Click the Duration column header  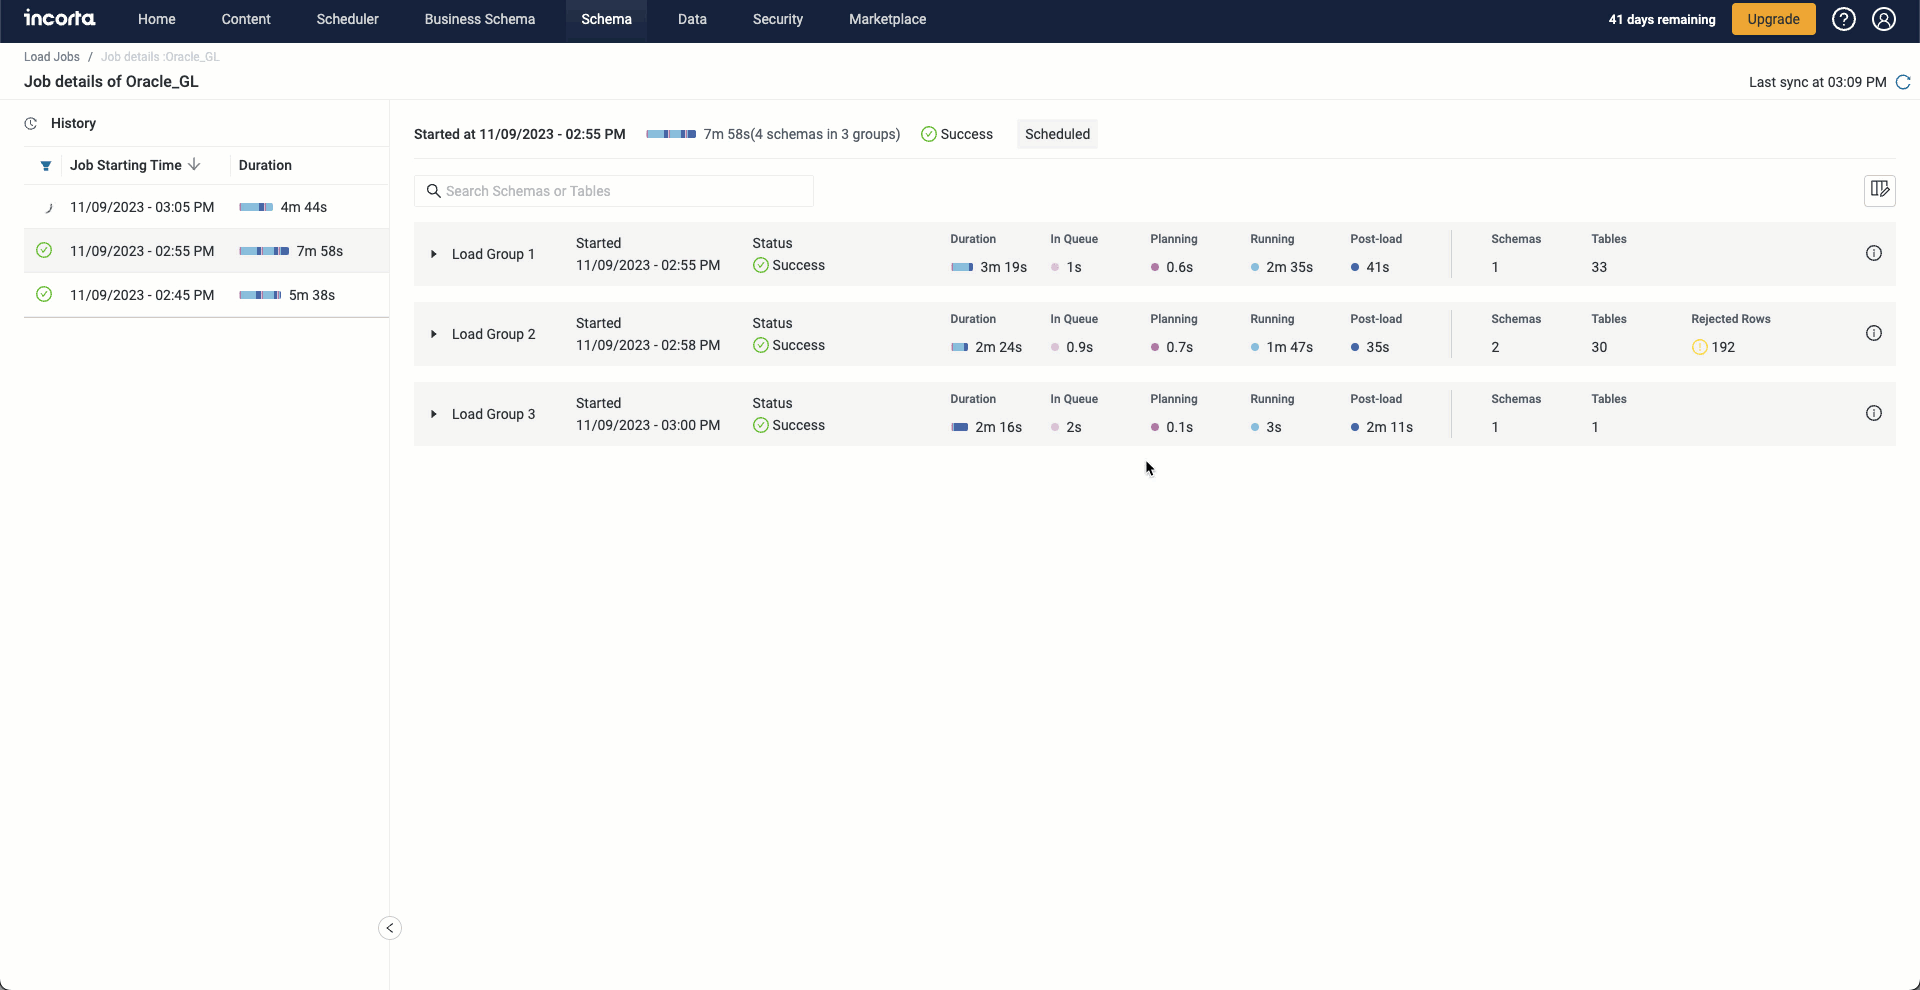[265, 165]
